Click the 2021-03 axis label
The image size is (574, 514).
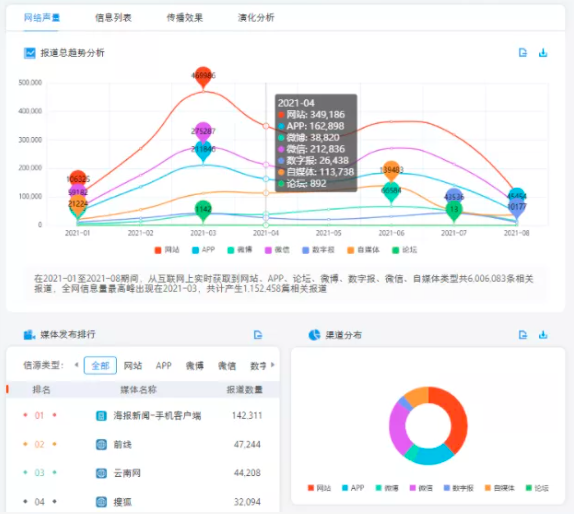203,233
